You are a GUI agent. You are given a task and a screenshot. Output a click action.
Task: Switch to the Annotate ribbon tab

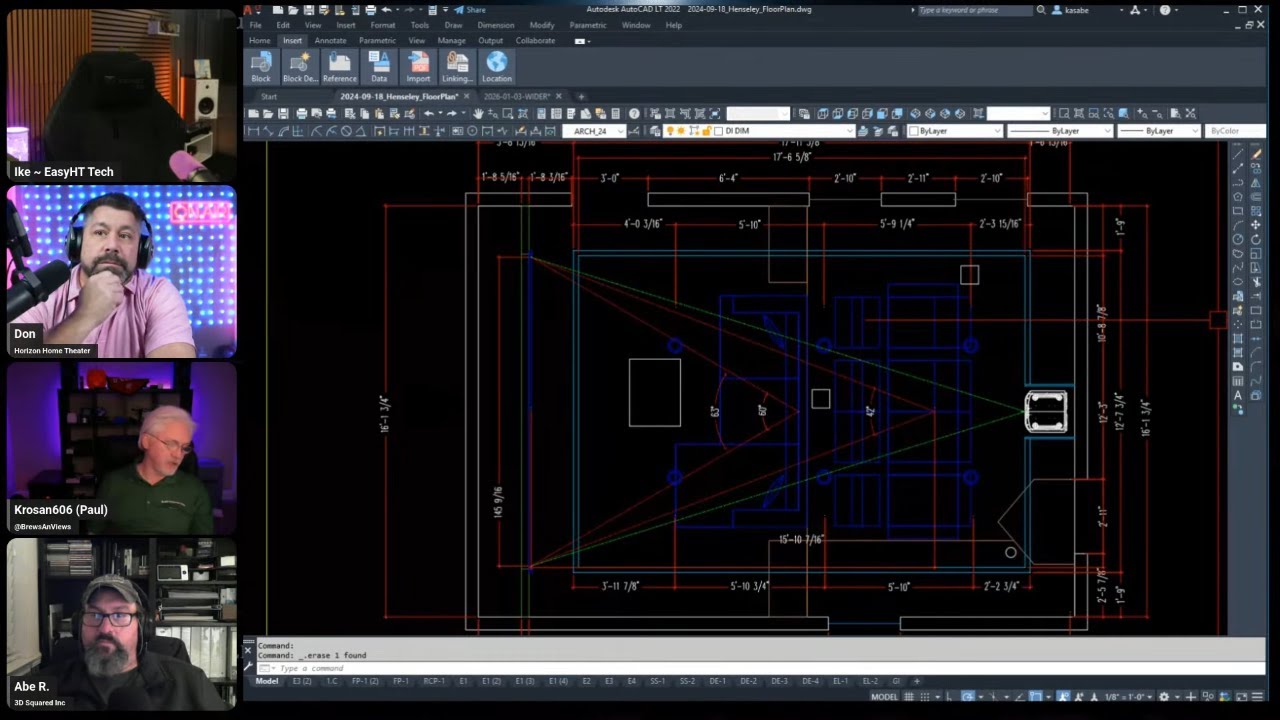[x=330, y=41]
